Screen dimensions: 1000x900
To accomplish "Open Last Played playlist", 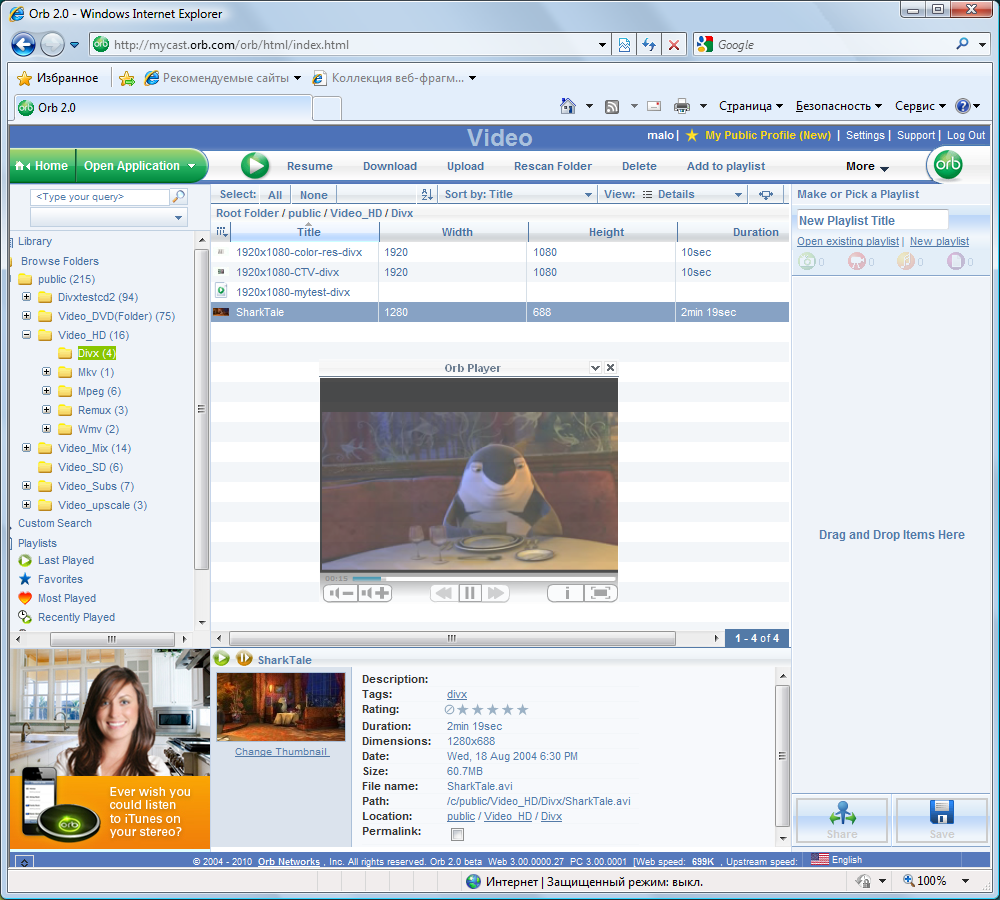I will 66,560.
